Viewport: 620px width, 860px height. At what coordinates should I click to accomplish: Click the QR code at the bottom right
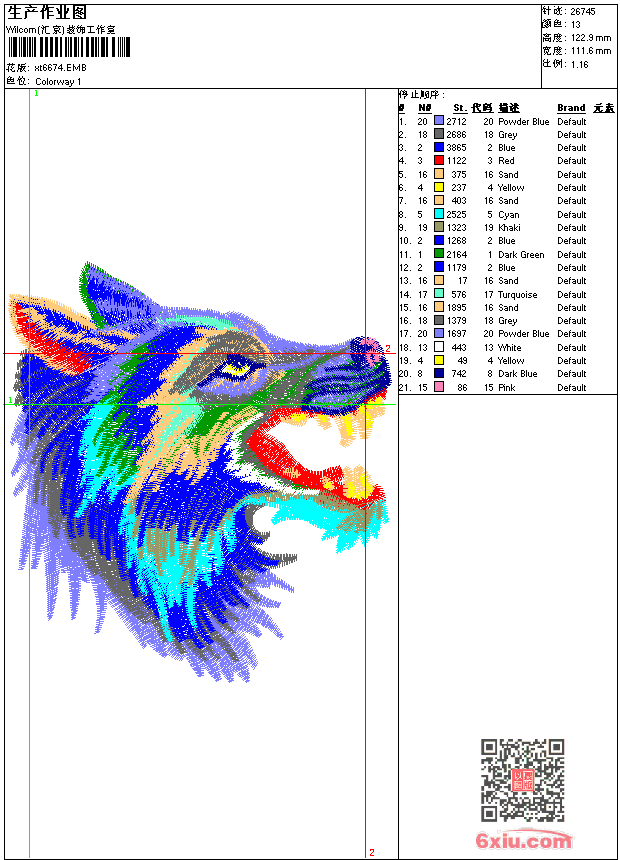tap(523, 779)
